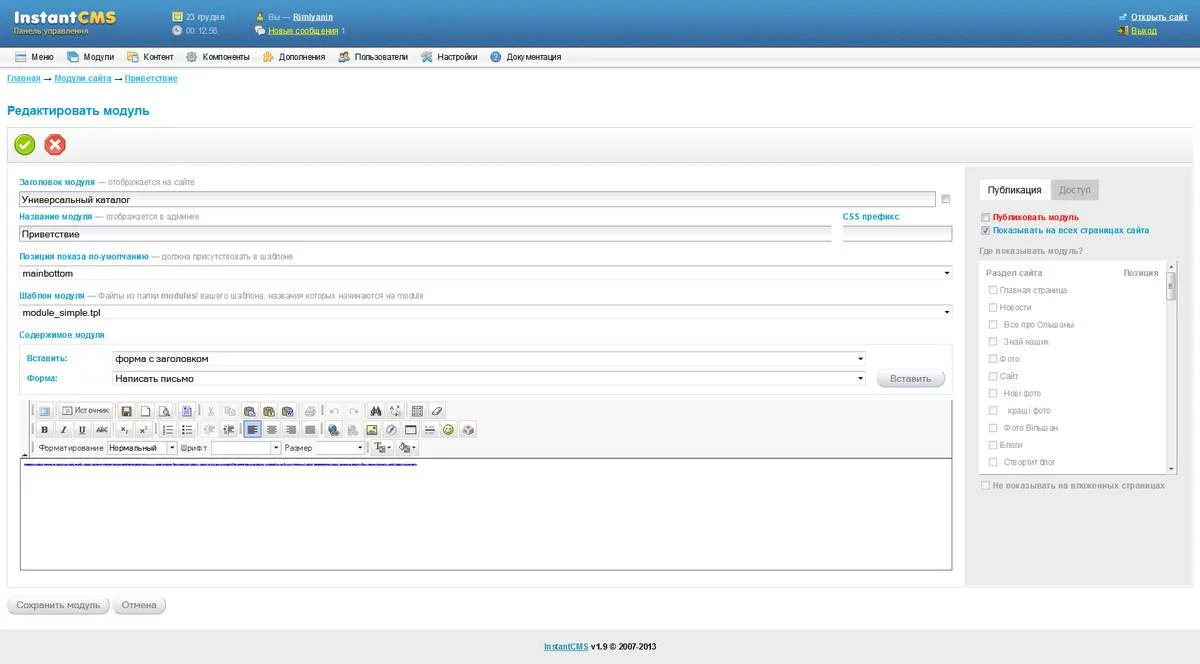Open the text color picker in the editor
Image resolution: width=1200 pixels, height=664 pixels.
click(381, 447)
